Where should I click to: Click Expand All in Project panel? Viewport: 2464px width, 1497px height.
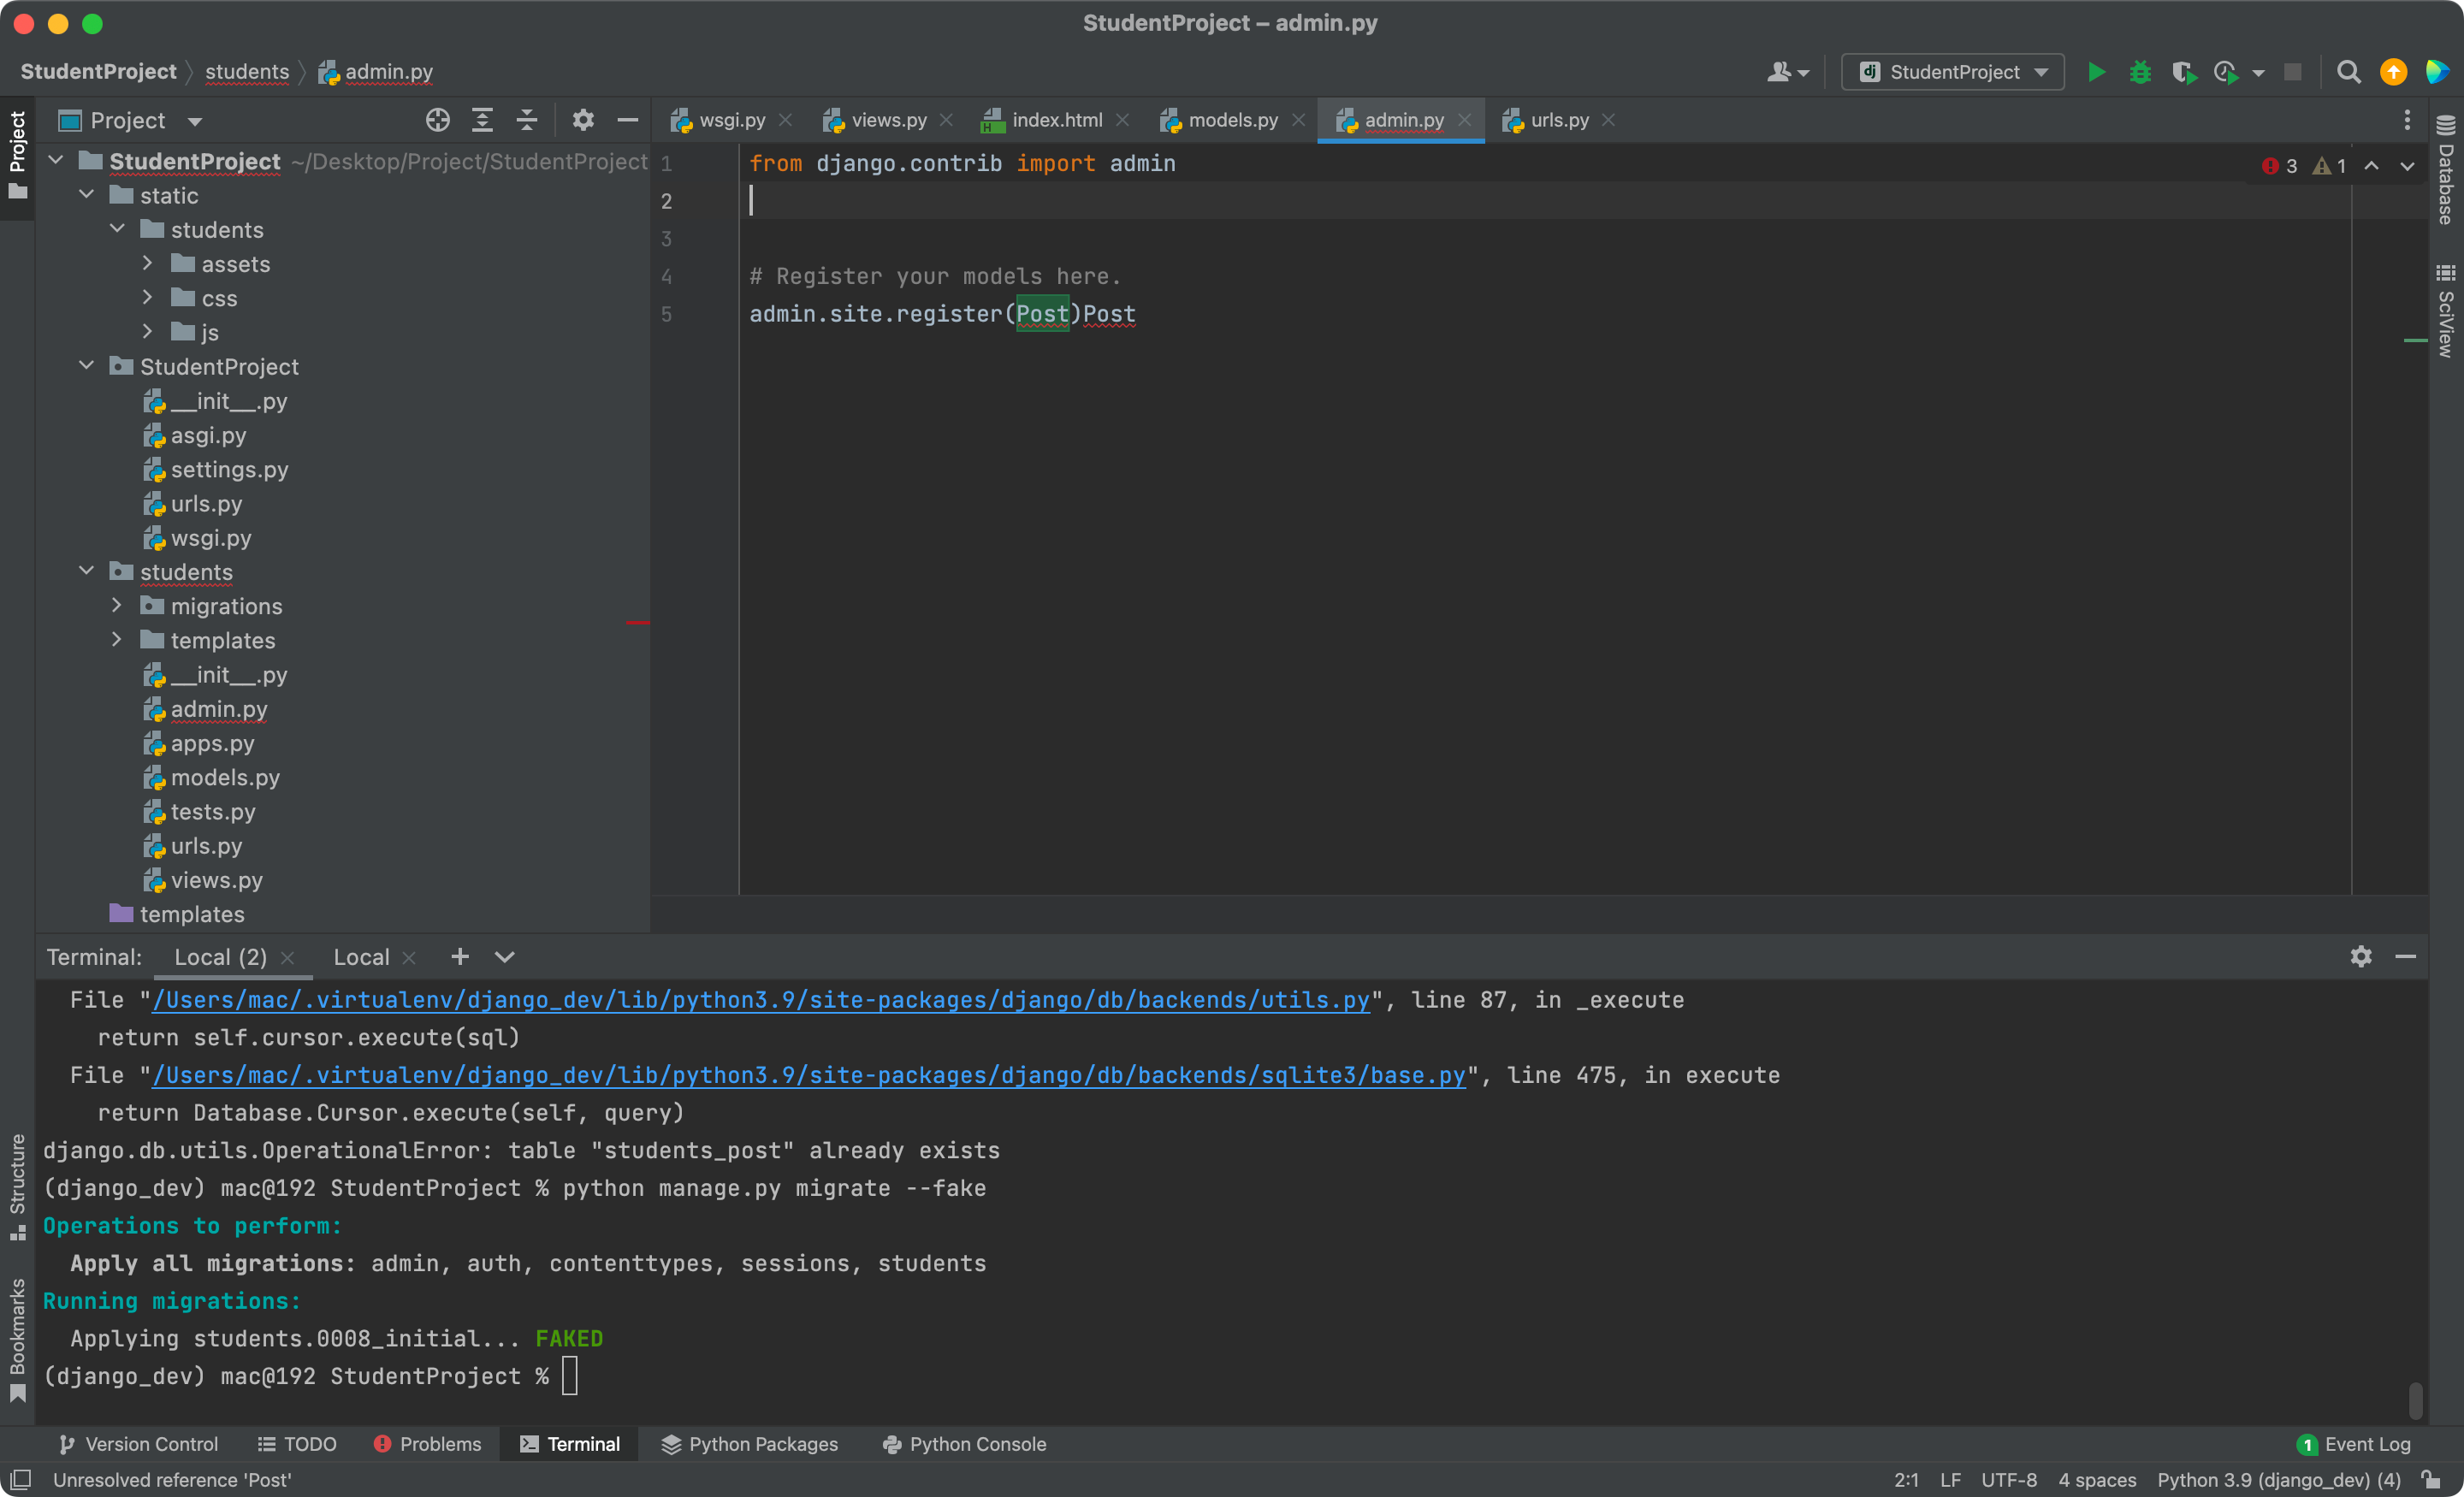coord(482,120)
